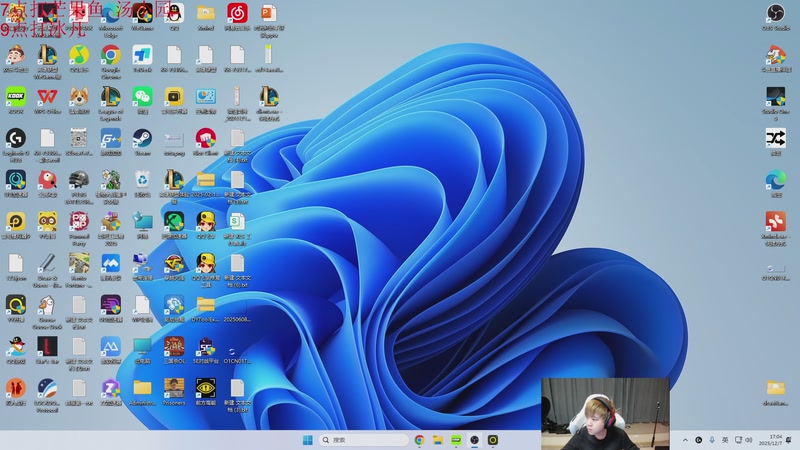Open the blue G+ app icon
This screenshot has height=450, width=800.
[111, 139]
